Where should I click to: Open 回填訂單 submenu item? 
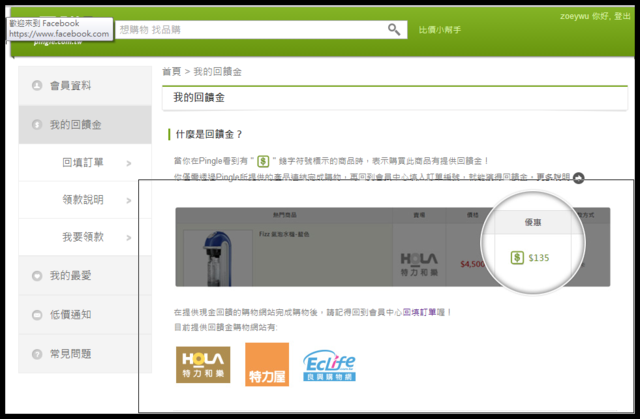[x=85, y=162]
